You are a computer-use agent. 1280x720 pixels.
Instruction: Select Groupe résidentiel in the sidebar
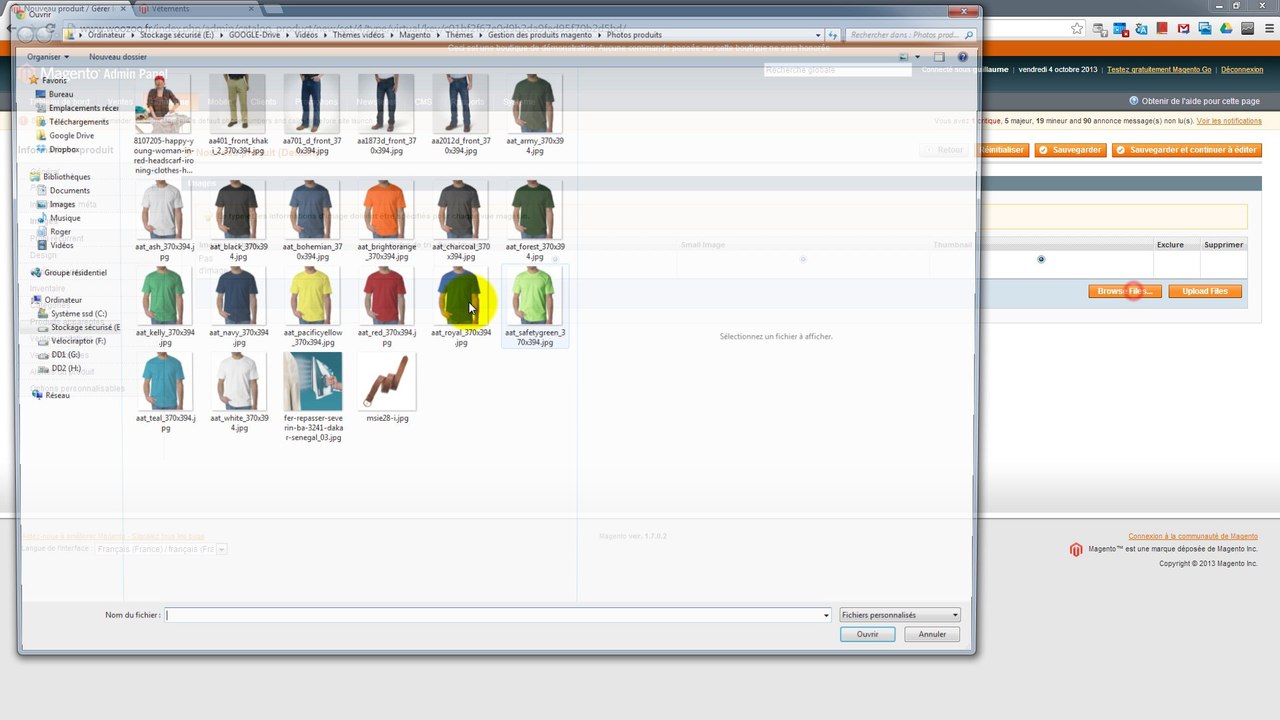(x=68, y=272)
